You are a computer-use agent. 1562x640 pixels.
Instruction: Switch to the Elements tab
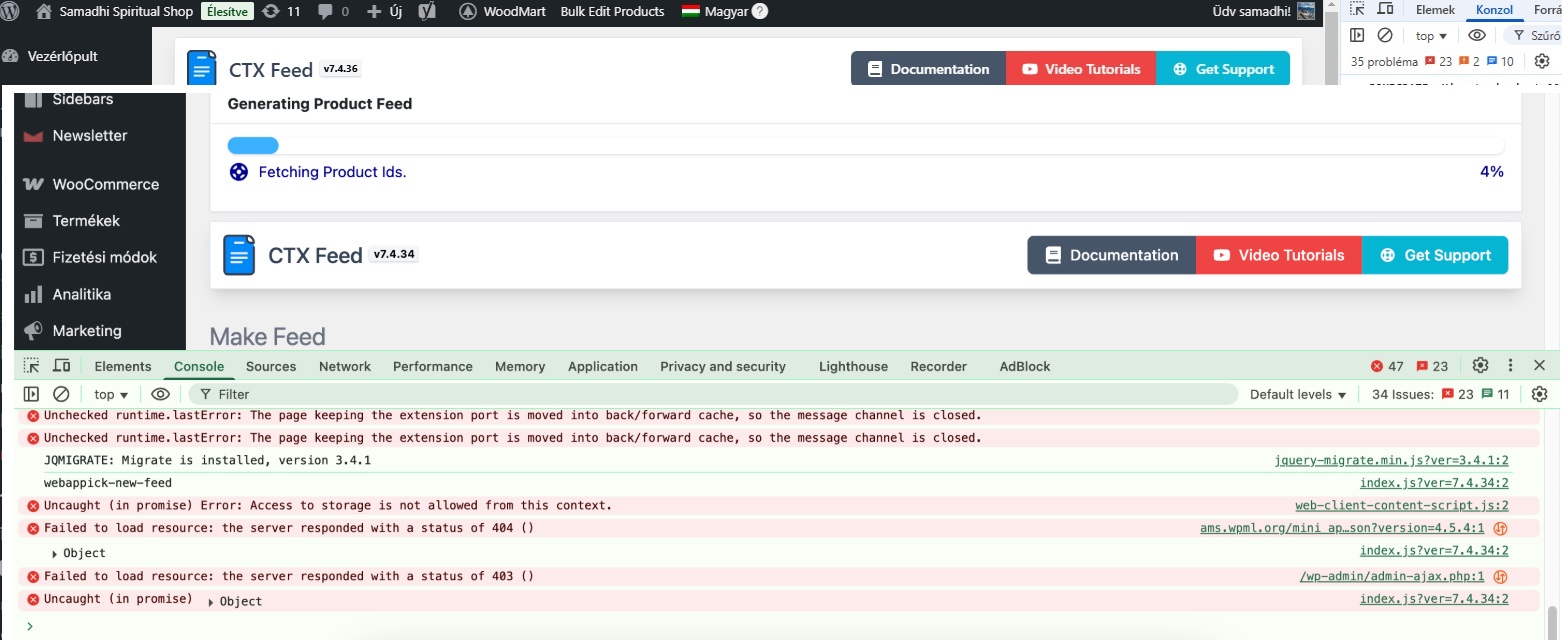(x=123, y=366)
